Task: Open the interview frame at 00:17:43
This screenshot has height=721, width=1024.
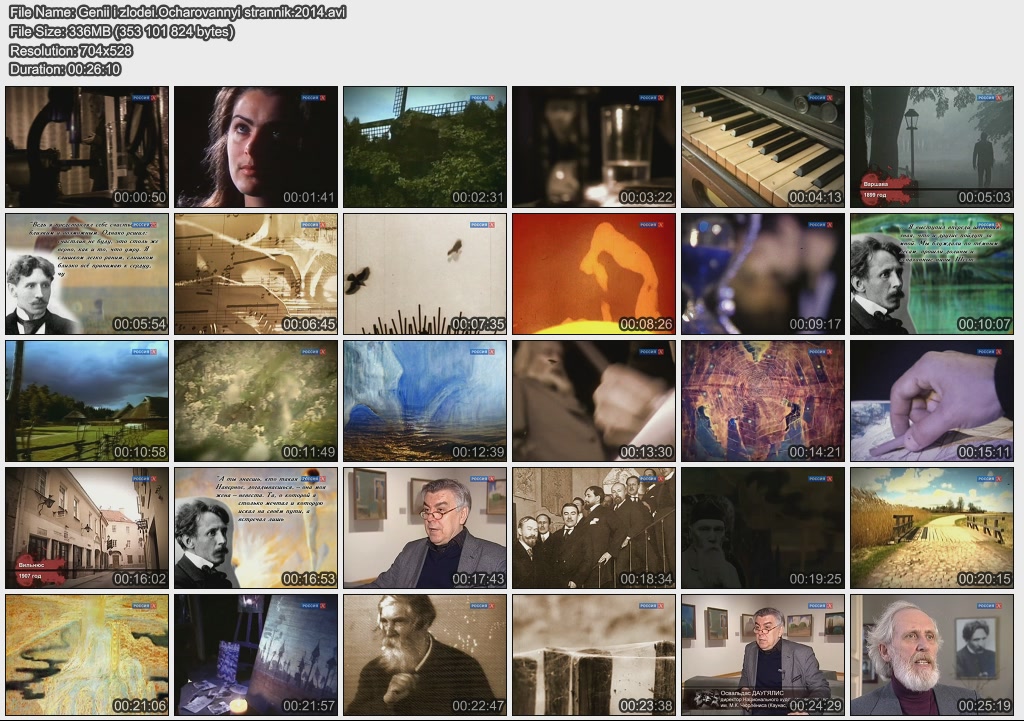Action: [x=425, y=527]
